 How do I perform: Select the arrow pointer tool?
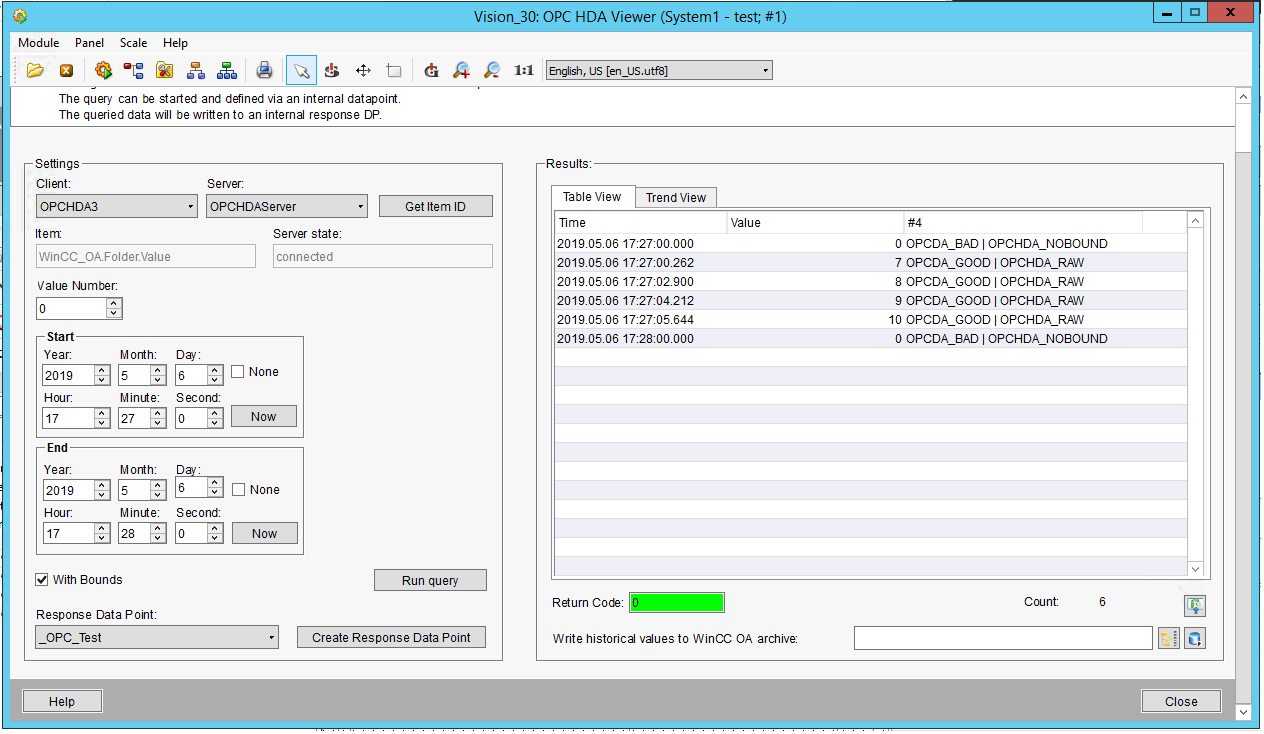coord(300,70)
